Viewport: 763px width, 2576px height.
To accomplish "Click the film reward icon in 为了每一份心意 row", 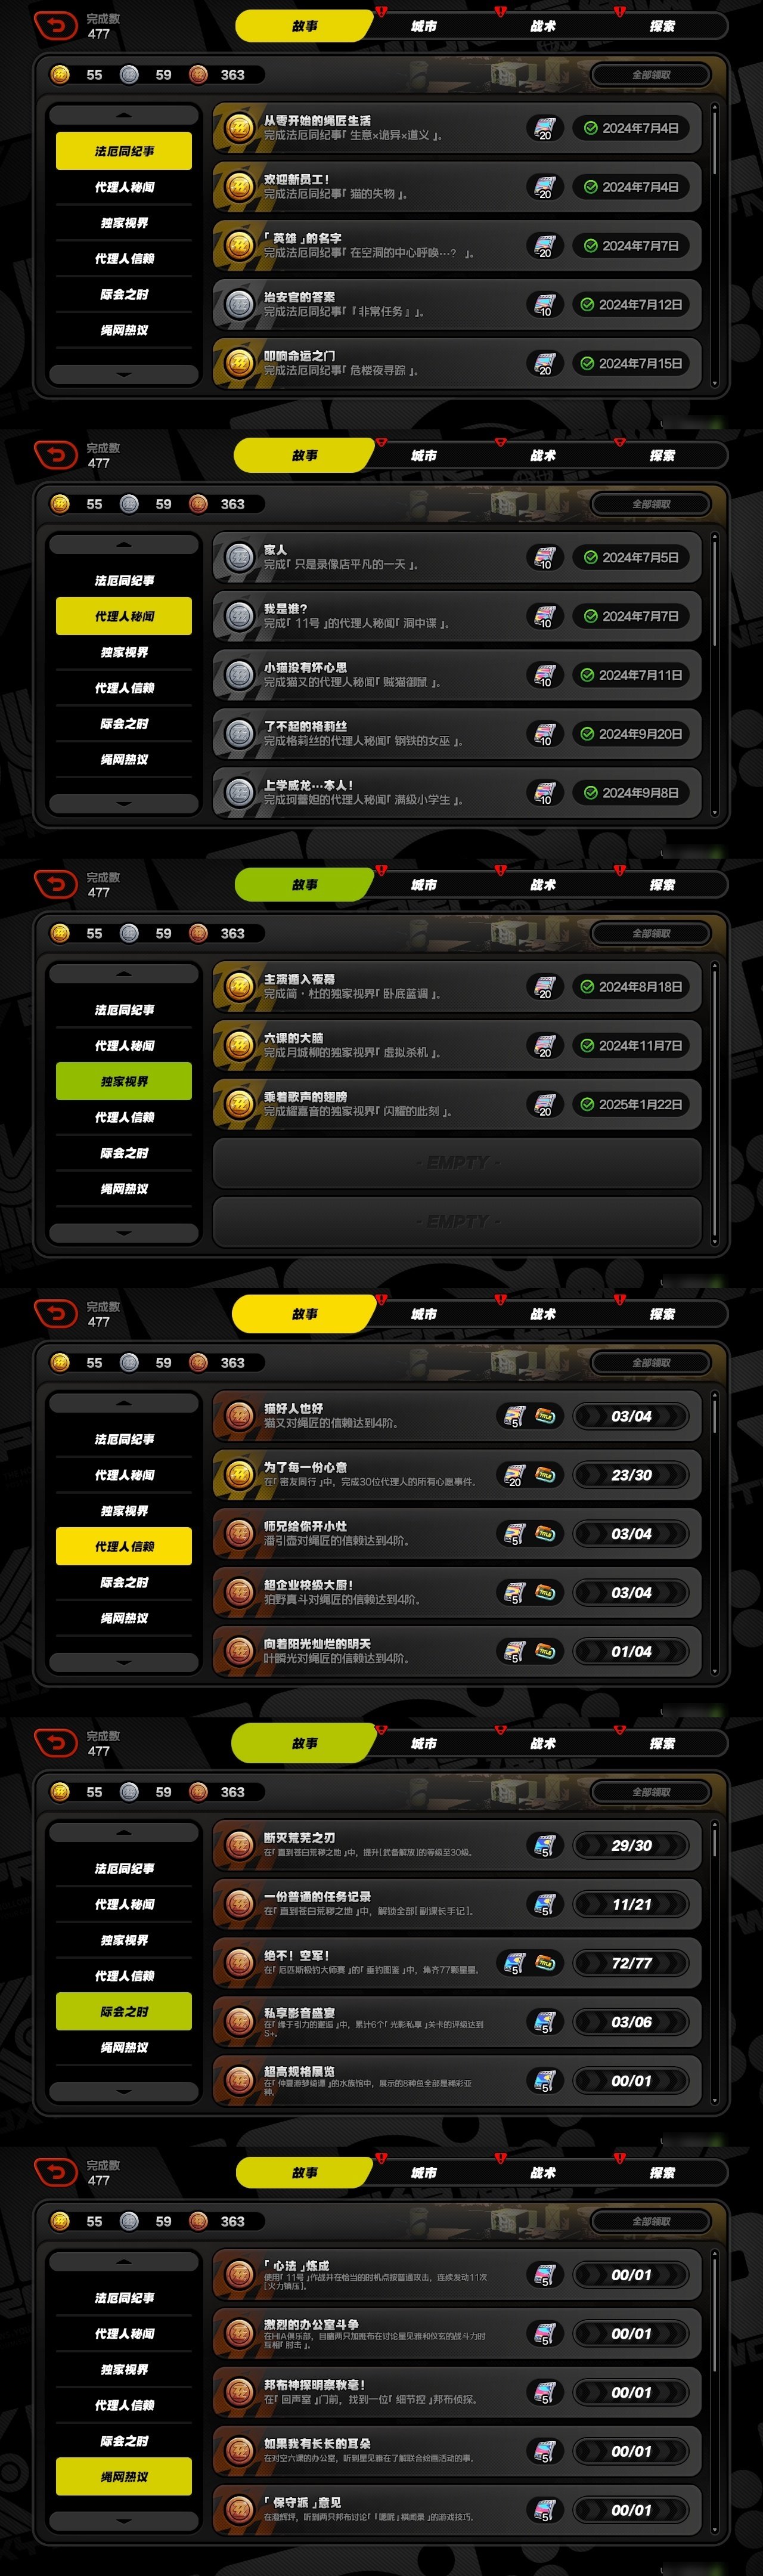I will point(514,1475).
